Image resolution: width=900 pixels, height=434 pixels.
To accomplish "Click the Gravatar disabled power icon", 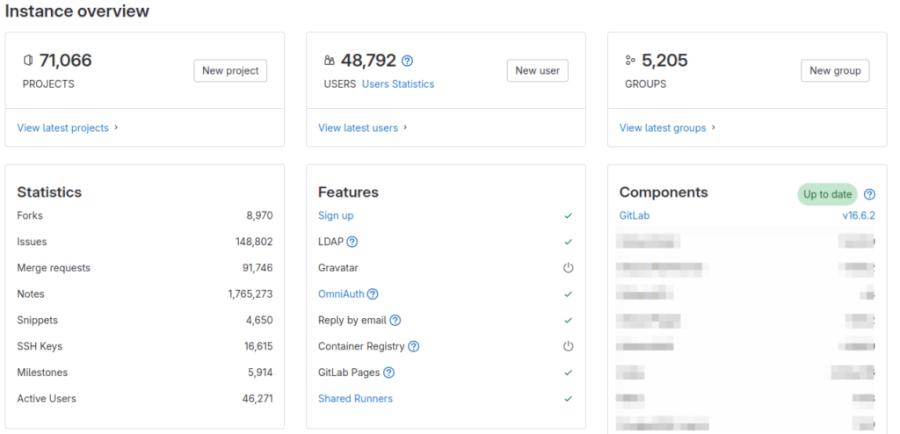I will (x=568, y=268).
